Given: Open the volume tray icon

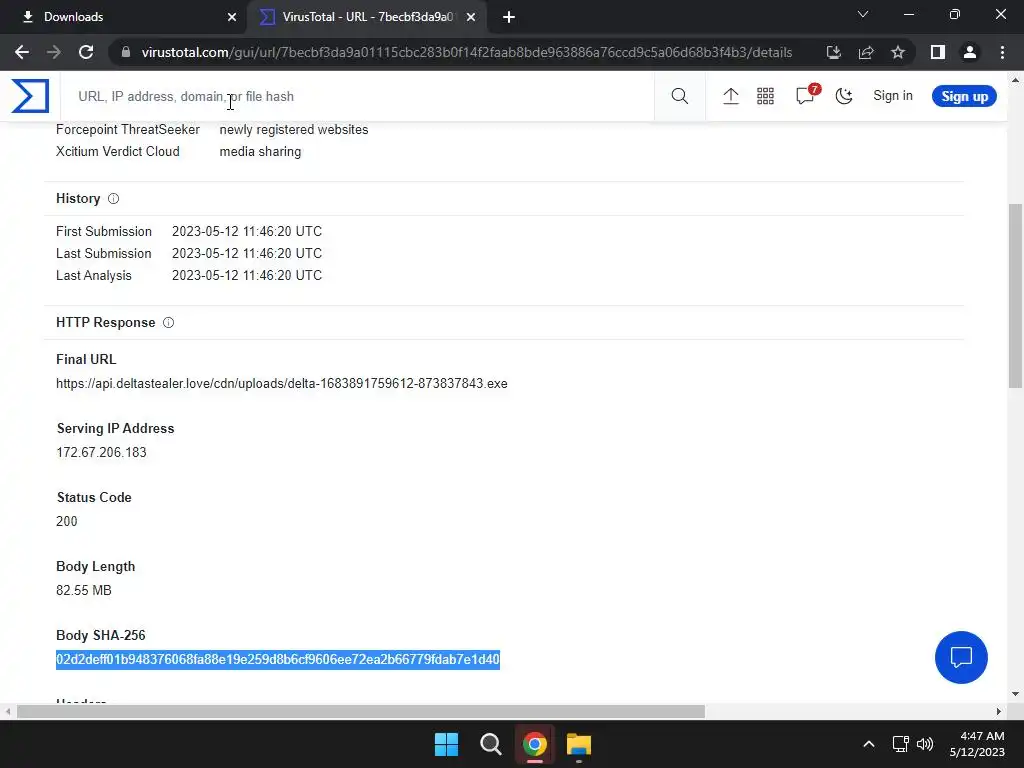Looking at the screenshot, I should click(x=925, y=744).
